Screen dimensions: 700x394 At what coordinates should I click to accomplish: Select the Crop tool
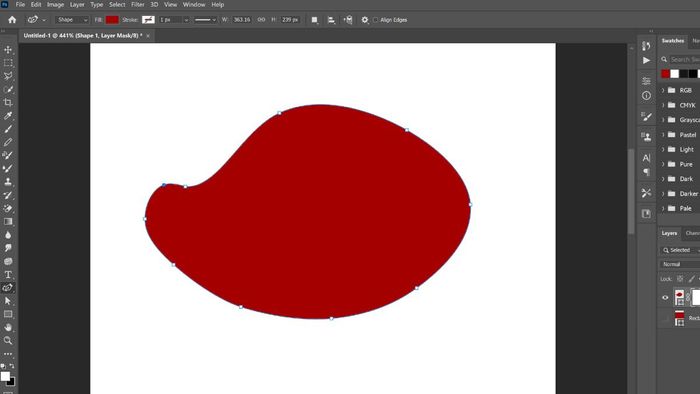(x=8, y=103)
